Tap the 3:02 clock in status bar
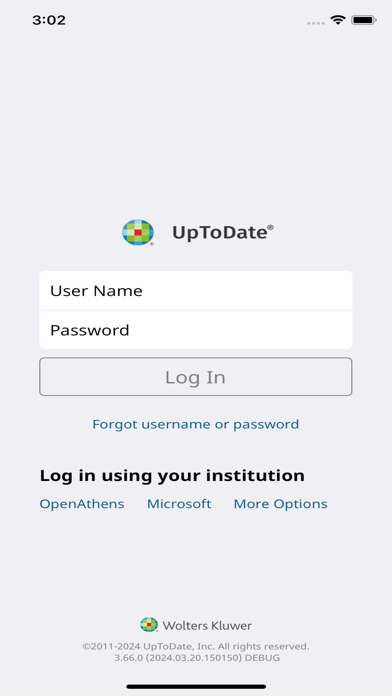The image size is (392, 696). click(49, 20)
